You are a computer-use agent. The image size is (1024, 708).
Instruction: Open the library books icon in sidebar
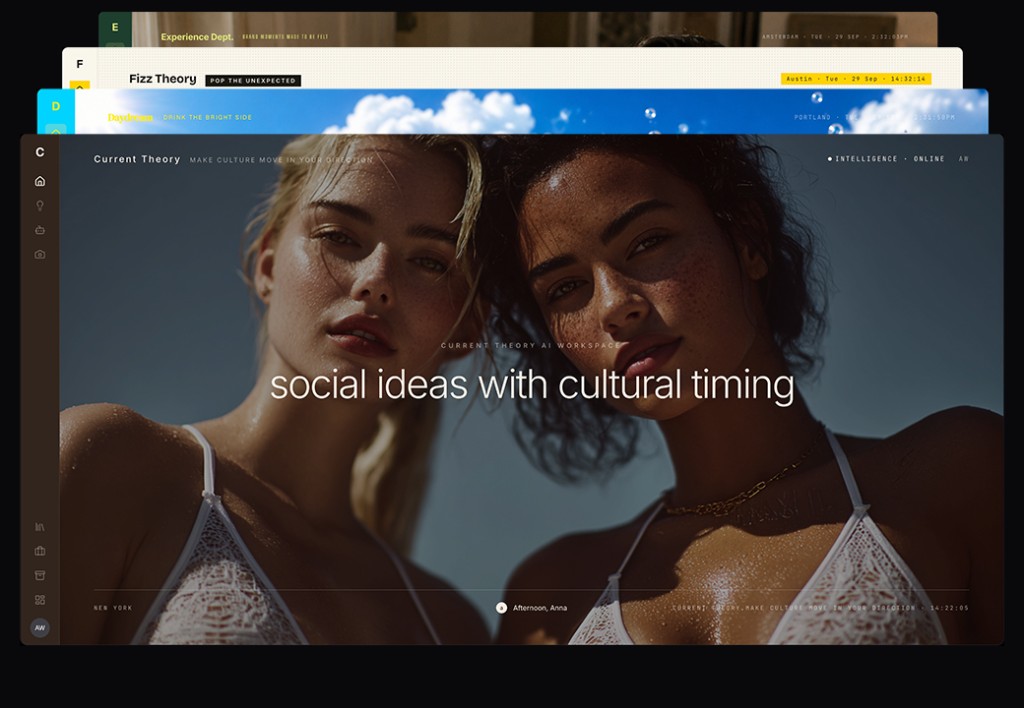pos(40,526)
